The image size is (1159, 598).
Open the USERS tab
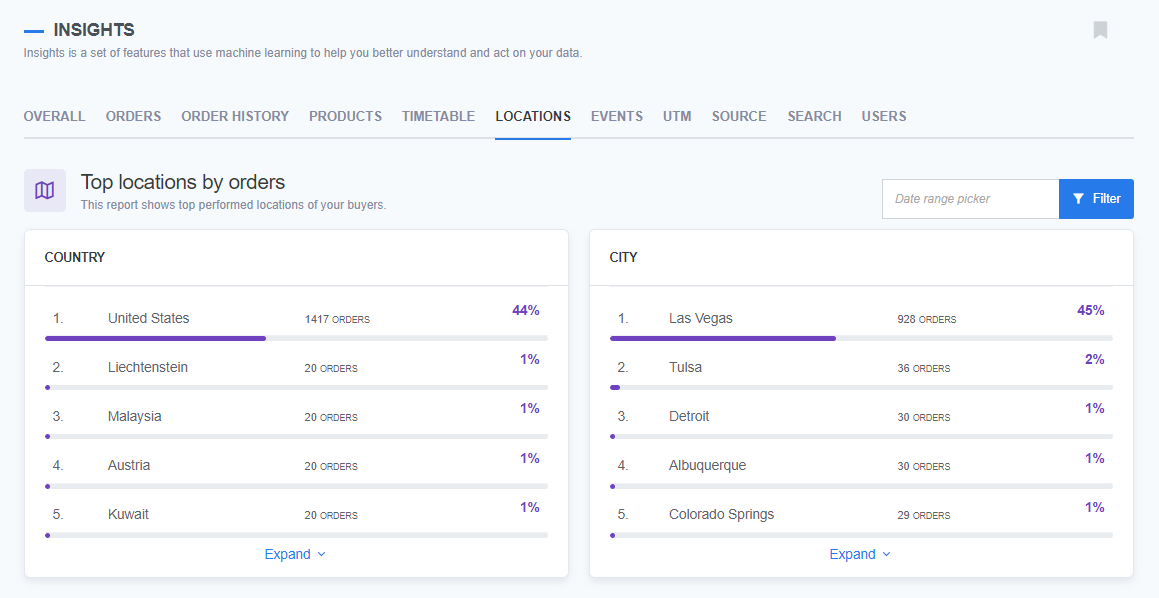tap(883, 116)
